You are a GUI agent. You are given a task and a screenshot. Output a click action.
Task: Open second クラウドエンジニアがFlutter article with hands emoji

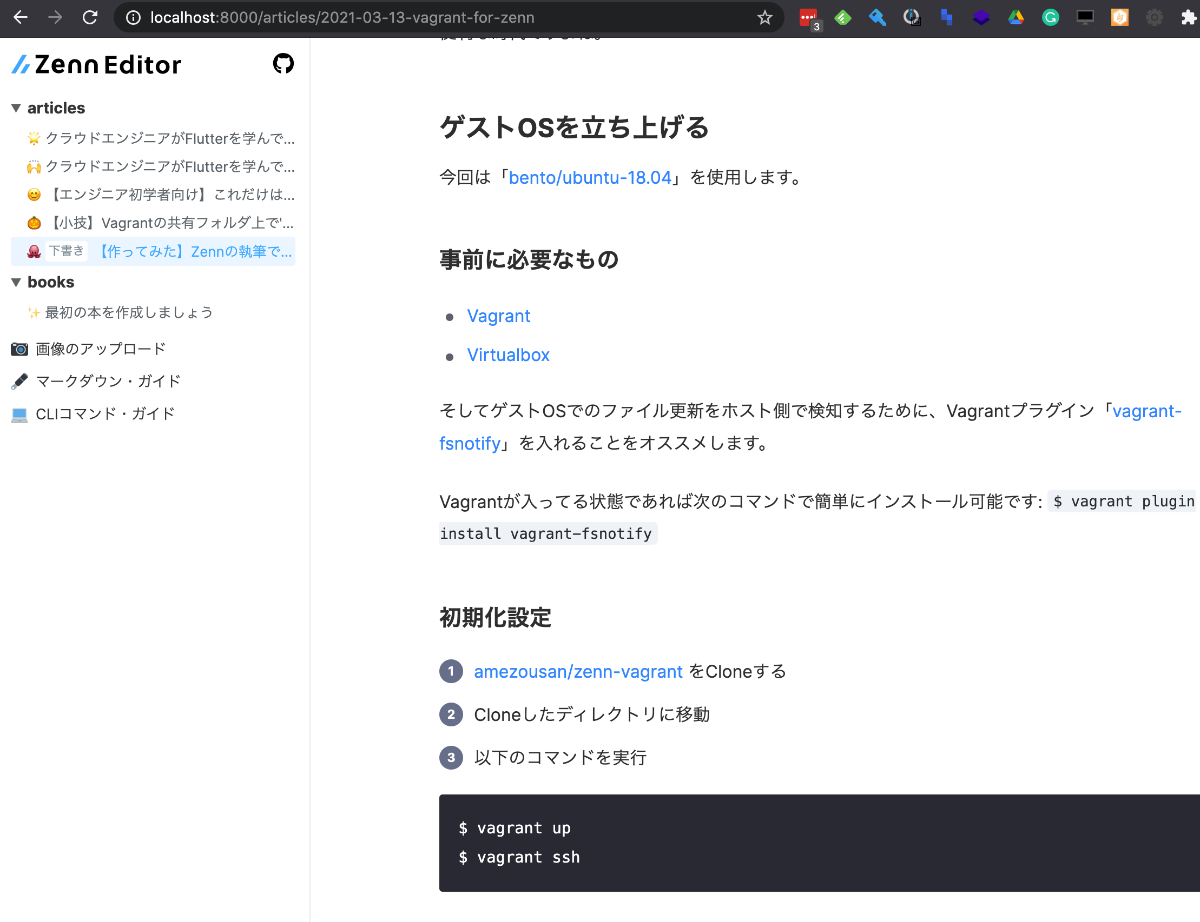[161, 166]
